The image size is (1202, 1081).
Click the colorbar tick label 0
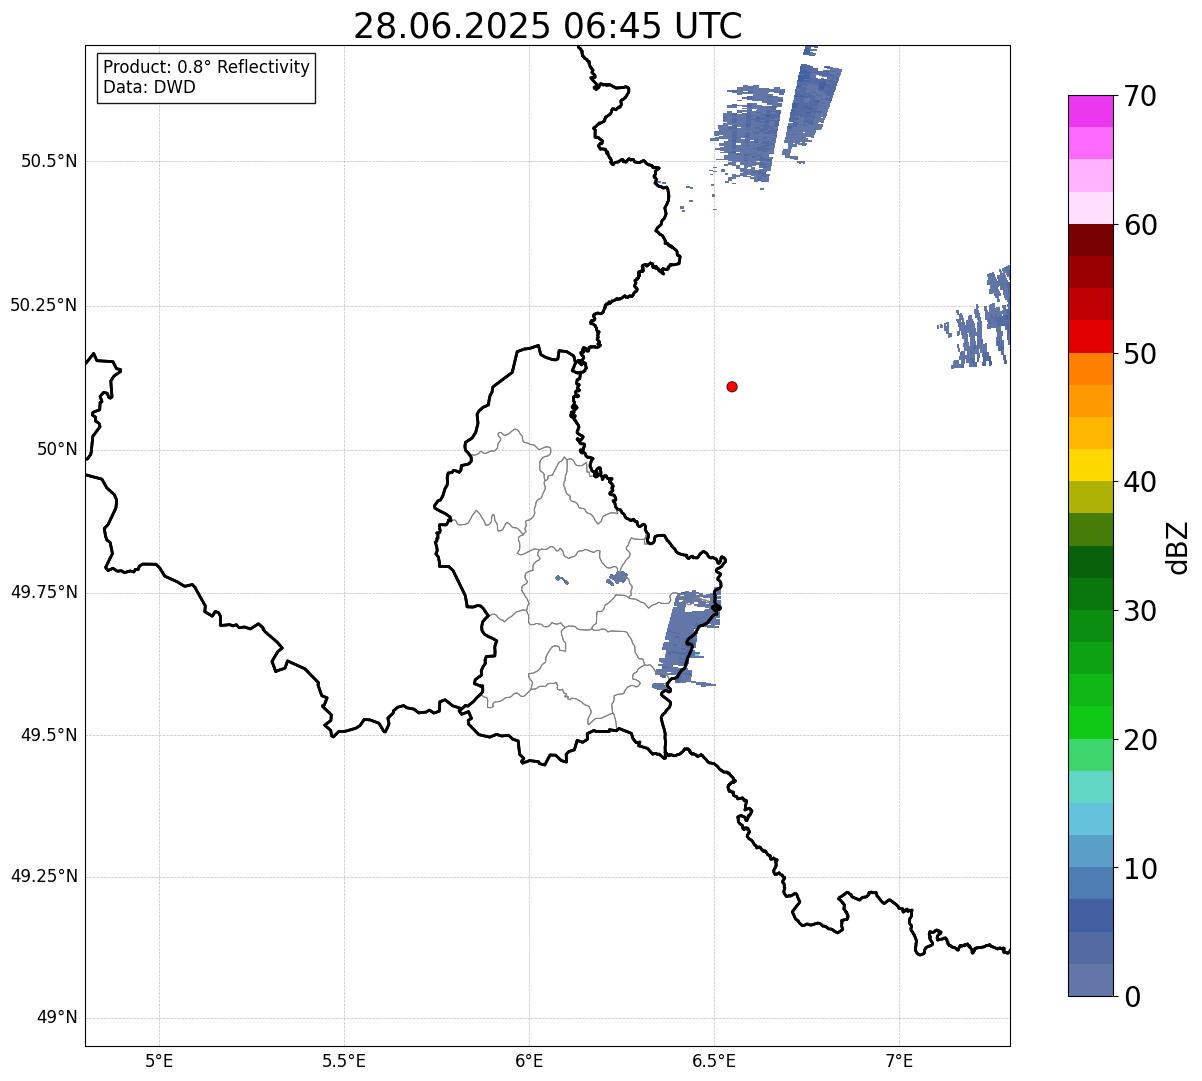point(1132,997)
